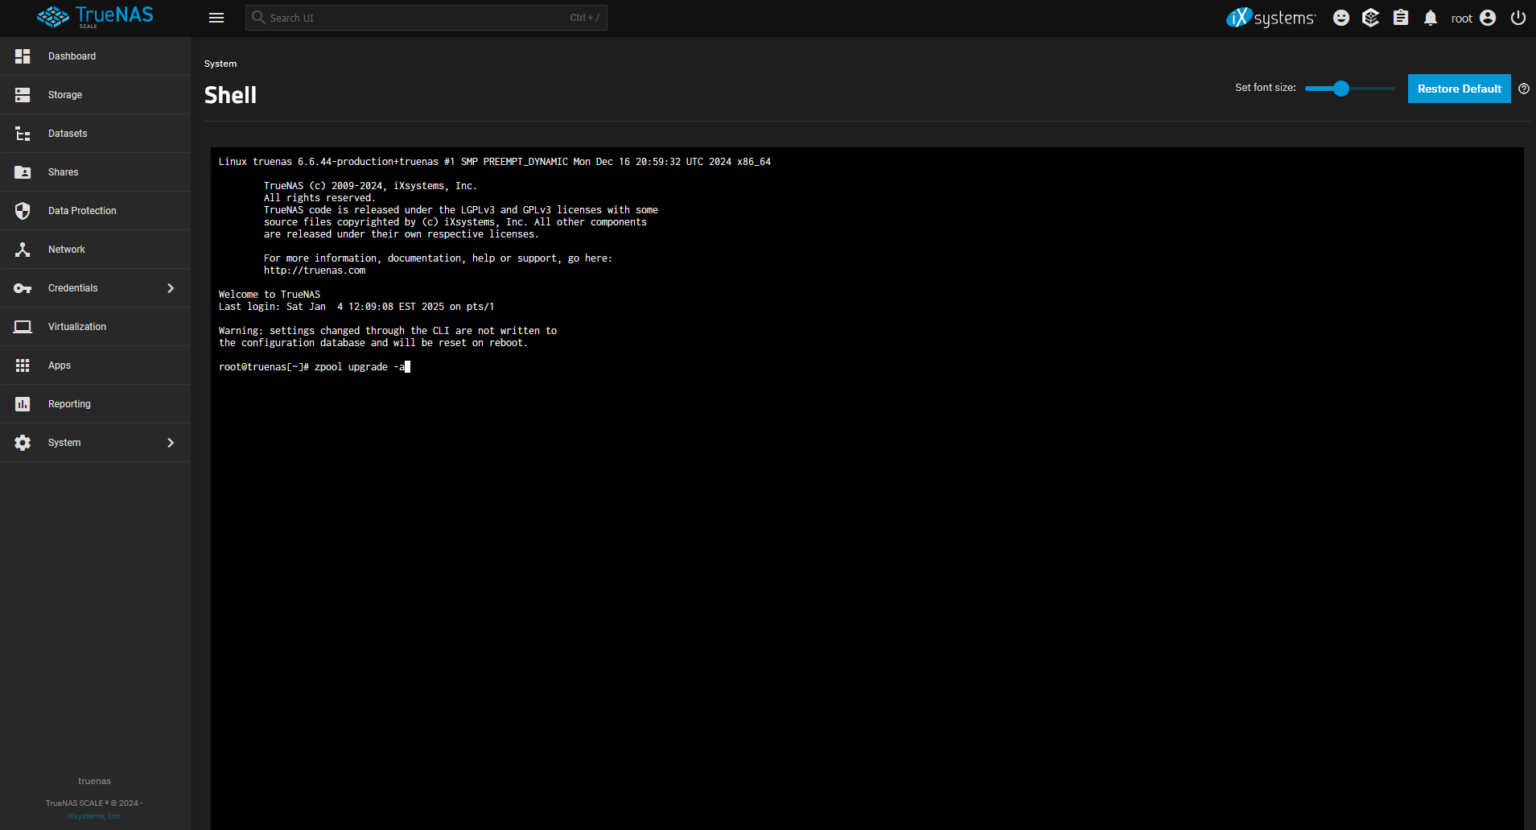This screenshot has height=830, width=1536.
Task: Select Dashboard from the sidebar
Action: pos(72,56)
